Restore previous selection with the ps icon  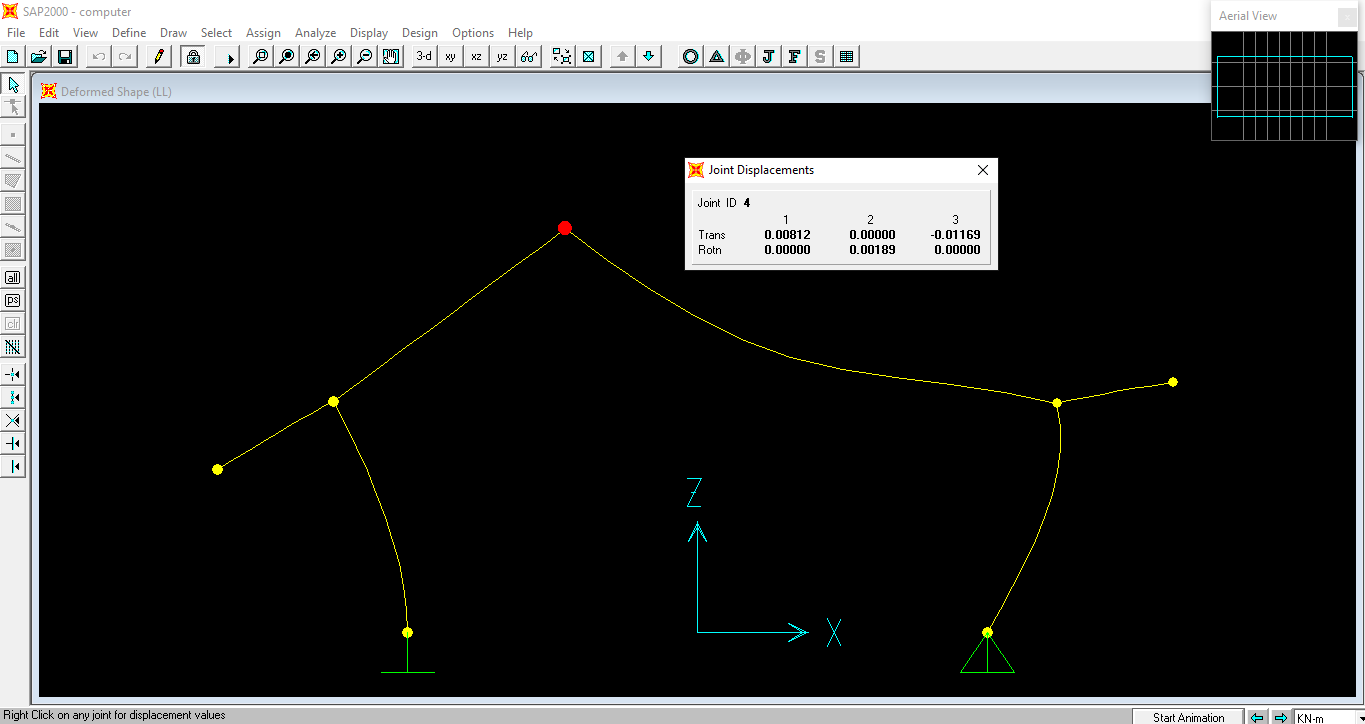(x=13, y=300)
